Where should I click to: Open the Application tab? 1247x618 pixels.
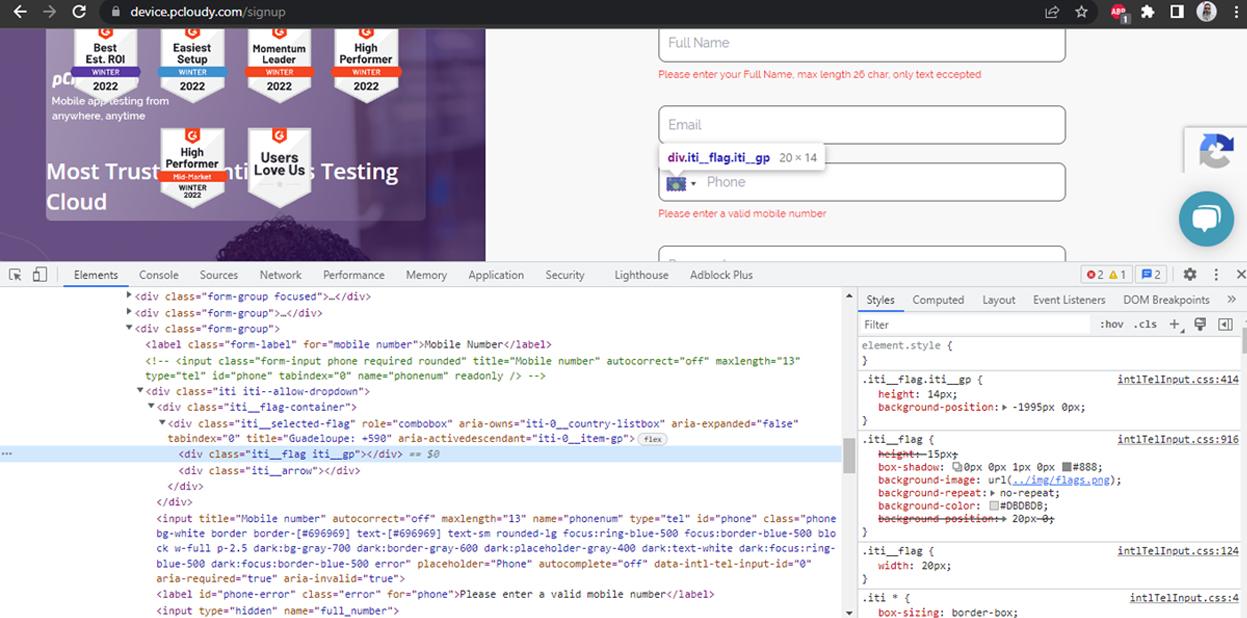click(x=496, y=274)
